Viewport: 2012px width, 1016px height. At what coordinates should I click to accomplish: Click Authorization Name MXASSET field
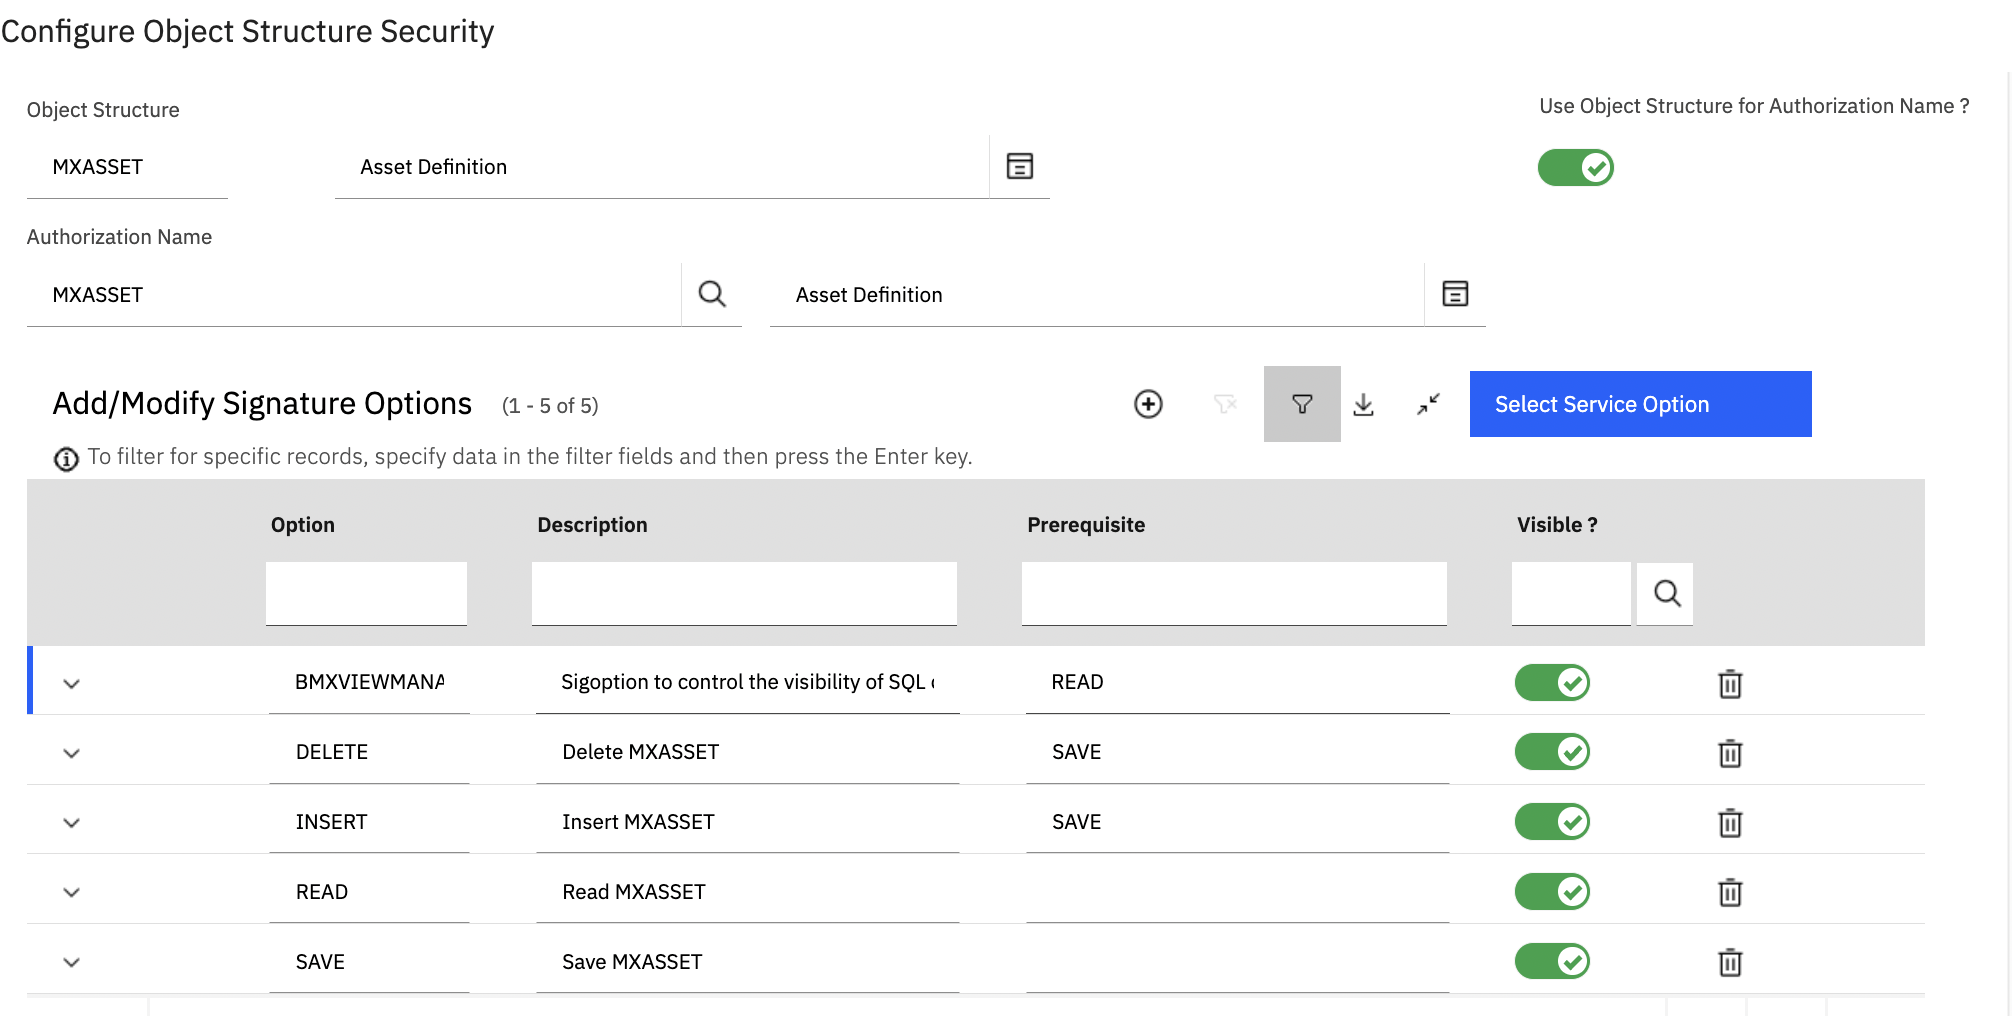[x=354, y=295]
